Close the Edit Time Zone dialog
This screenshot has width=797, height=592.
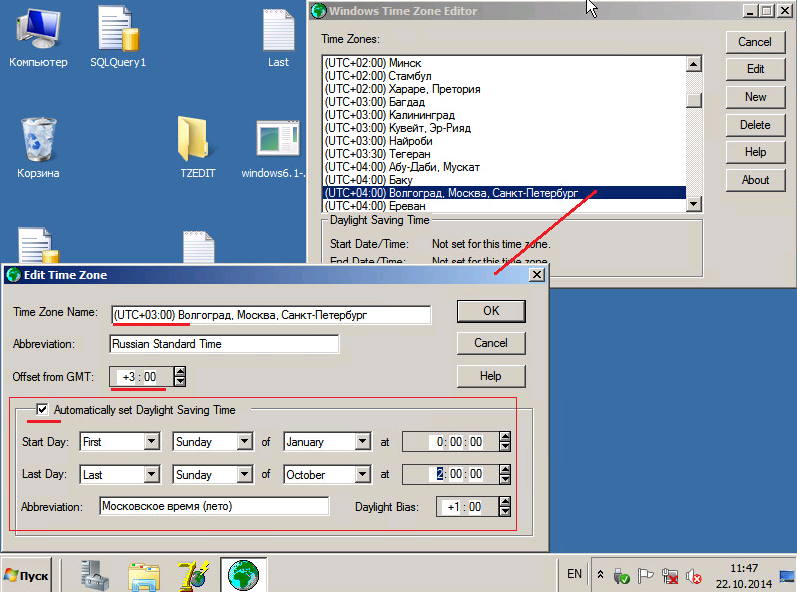tap(537, 275)
